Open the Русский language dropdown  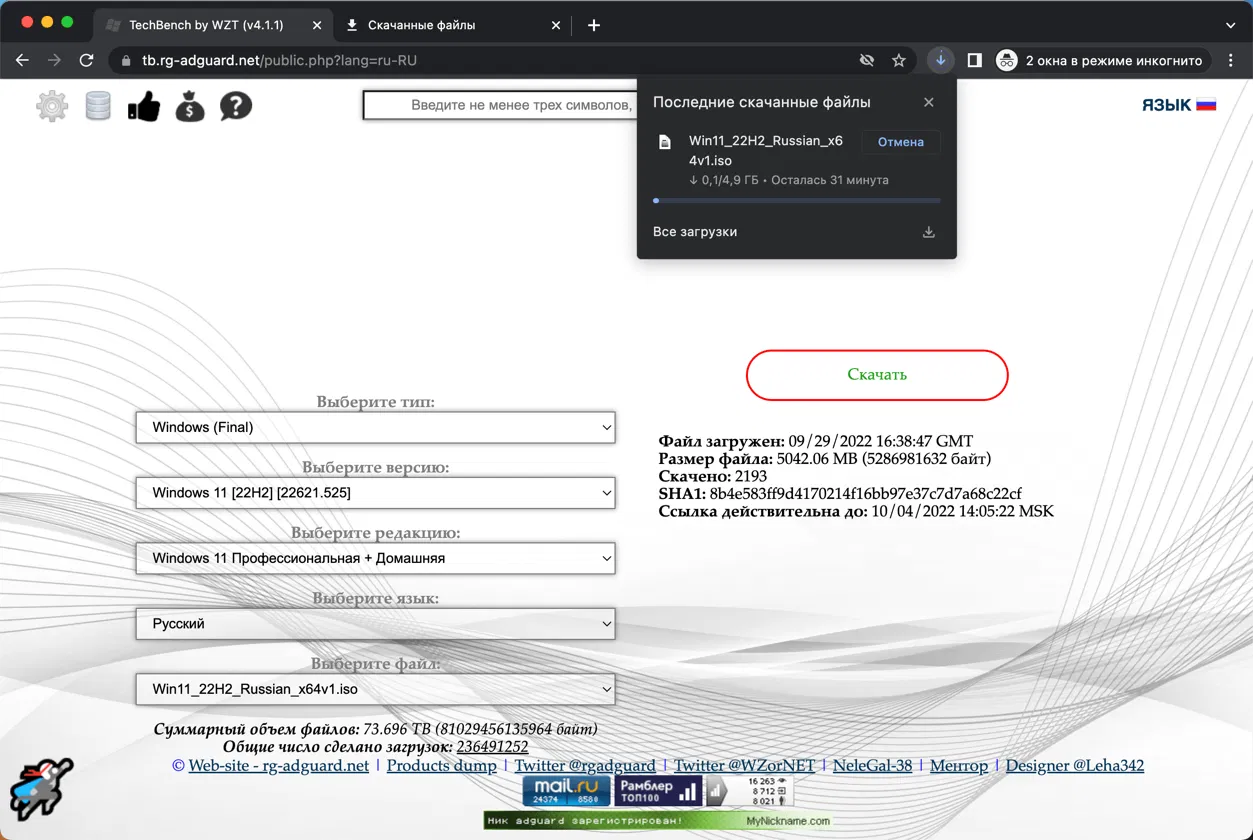tap(375, 624)
